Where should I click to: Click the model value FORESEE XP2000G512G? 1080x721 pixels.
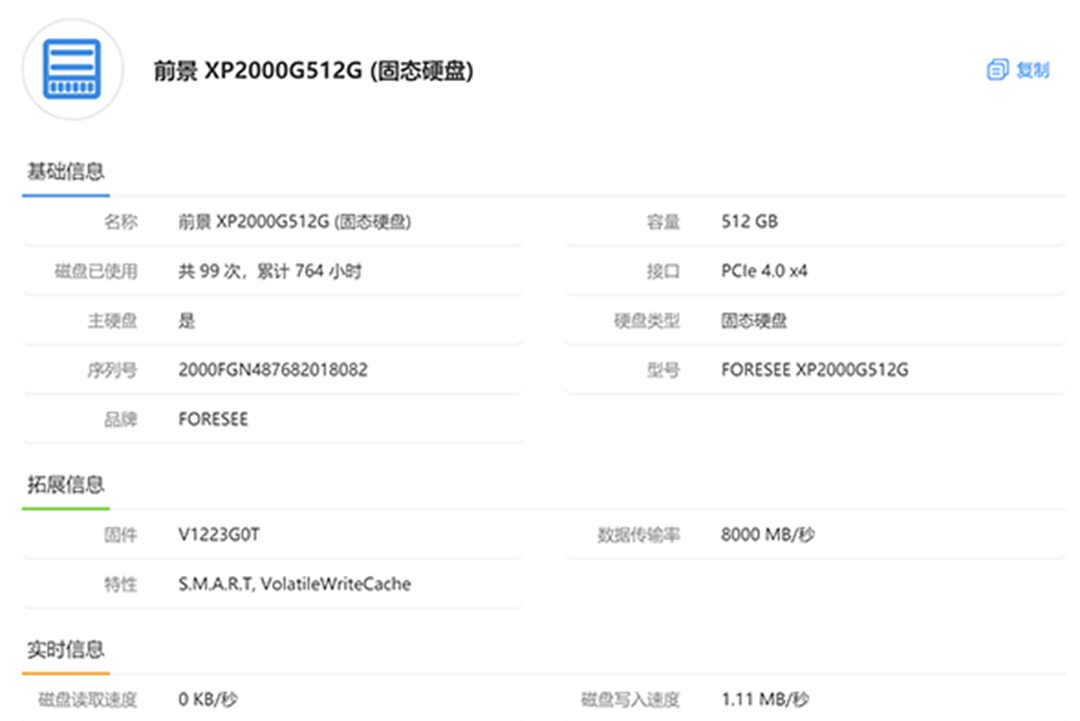click(814, 370)
